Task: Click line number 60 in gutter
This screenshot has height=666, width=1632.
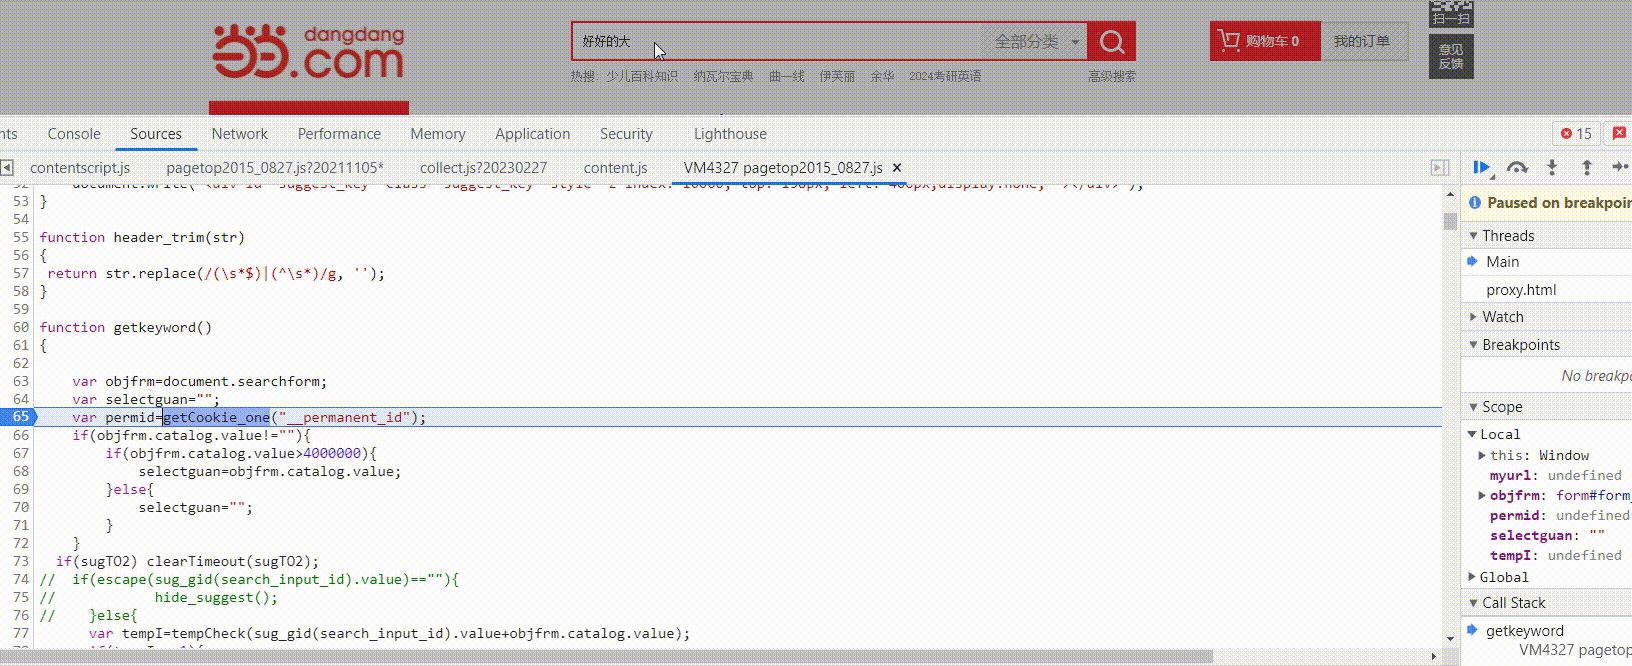Action: point(21,327)
